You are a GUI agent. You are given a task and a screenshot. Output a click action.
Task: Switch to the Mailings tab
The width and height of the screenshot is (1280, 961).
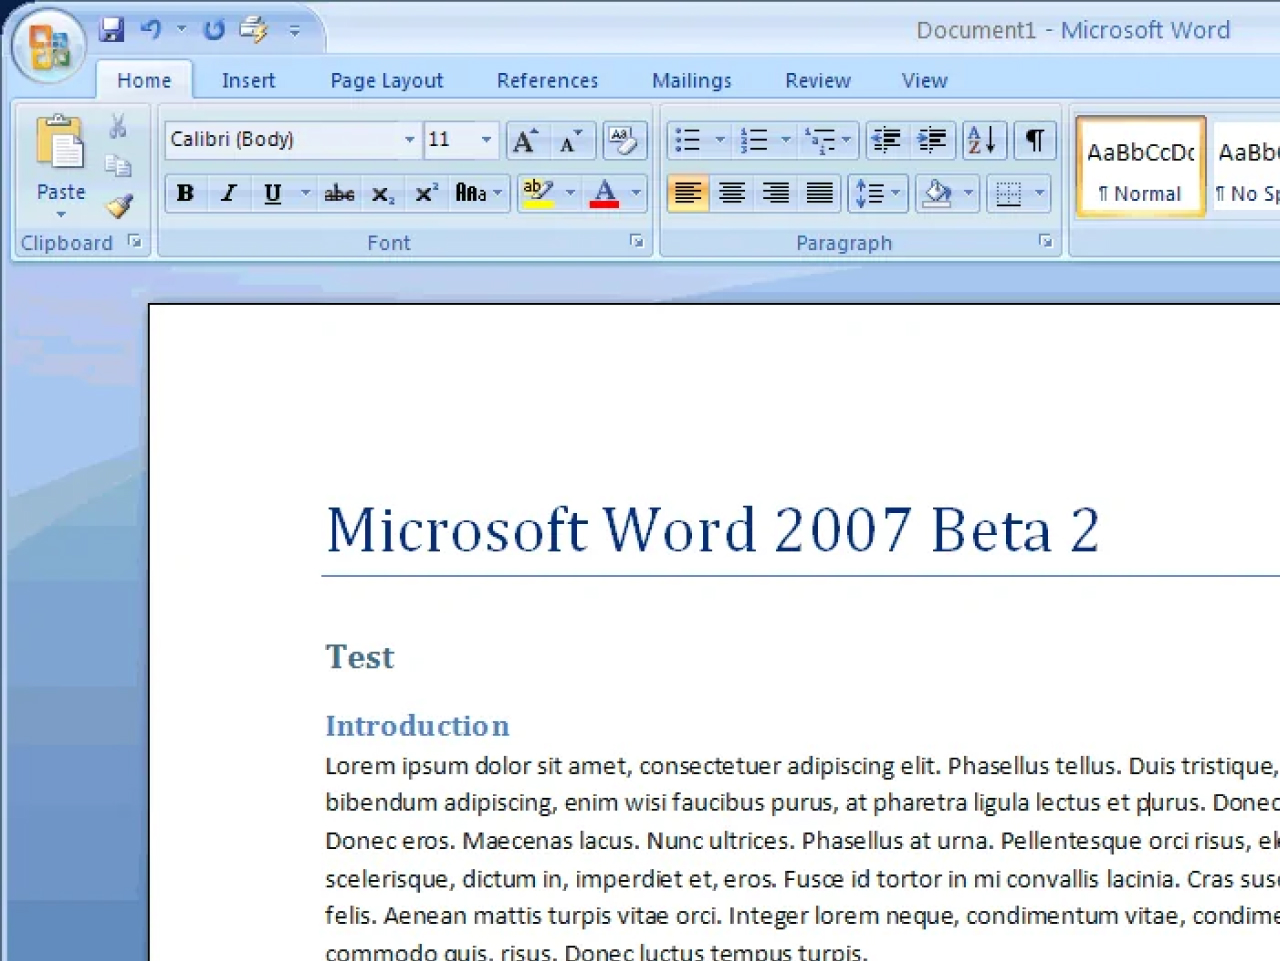point(691,80)
